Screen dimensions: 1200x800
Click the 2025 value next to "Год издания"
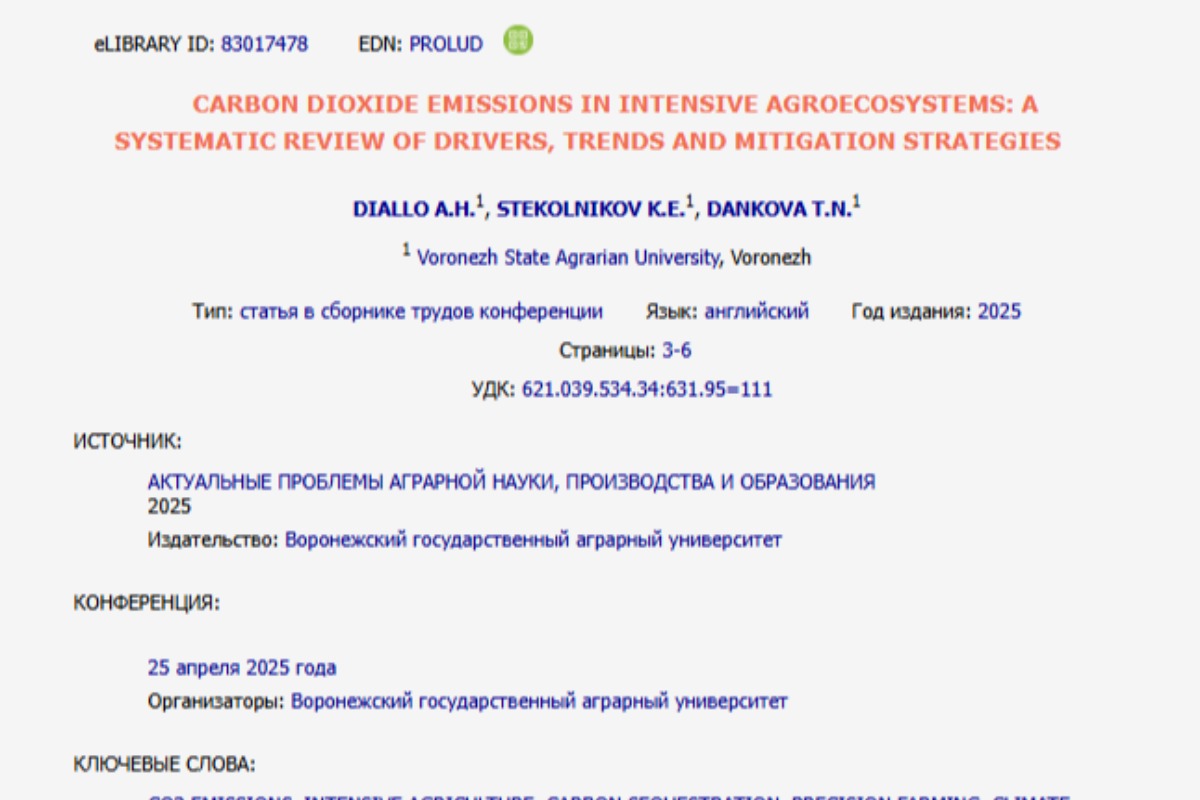click(999, 311)
